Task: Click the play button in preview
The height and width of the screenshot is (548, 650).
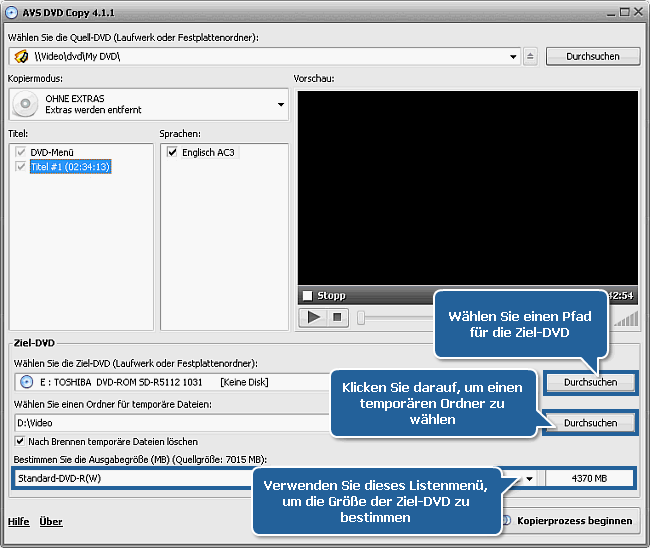Action: click(x=313, y=318)
